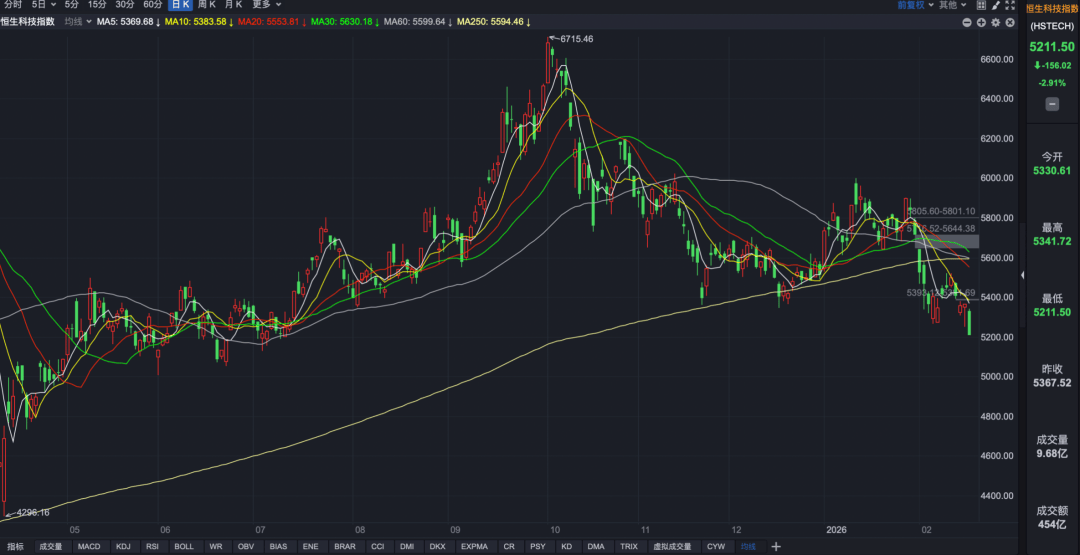
Task: Add new indicator with plus button
Action: (776, 547)
